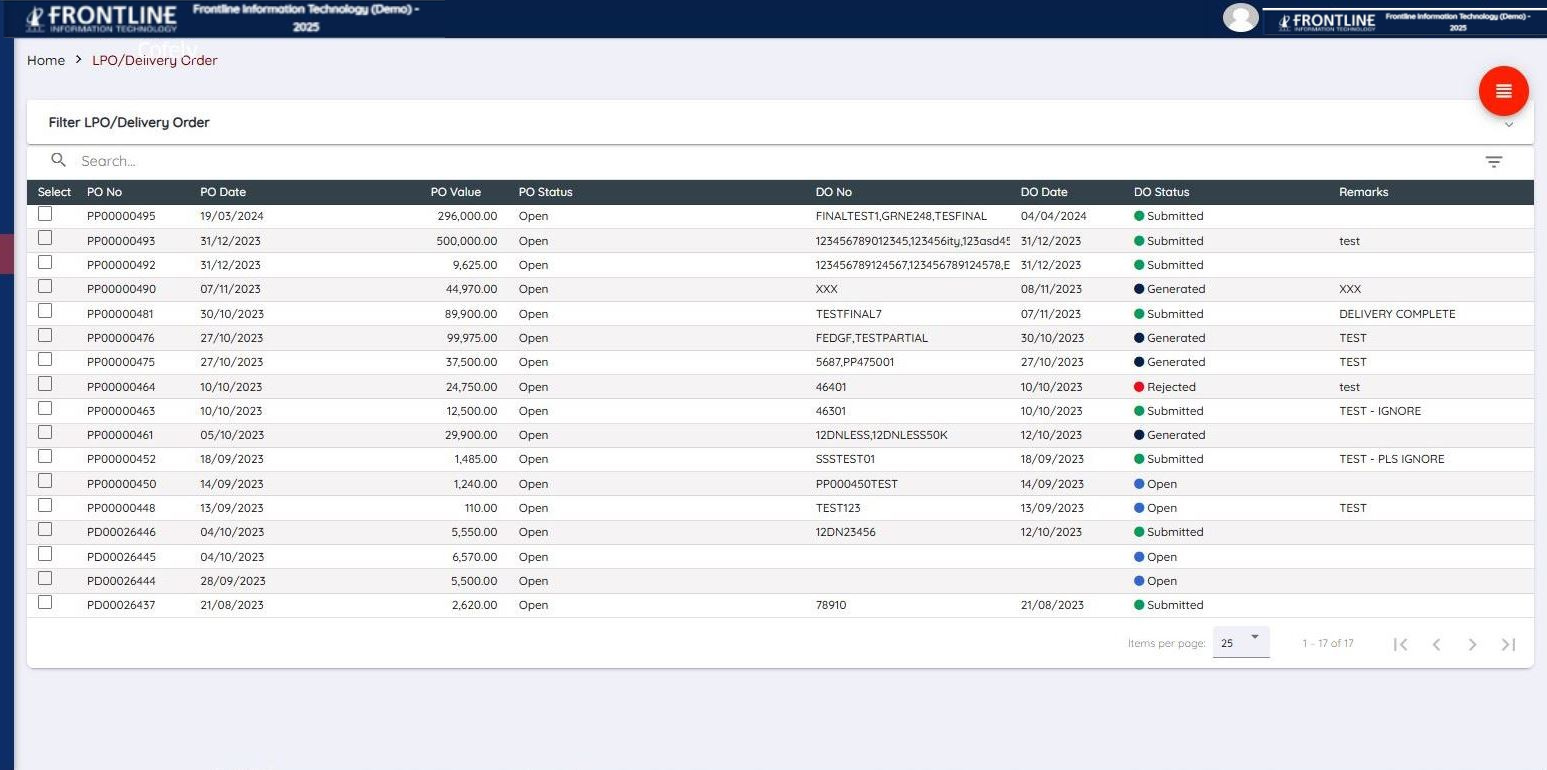Viewport: 1547px width, 770px height.
Task: Collapse the Filter LPO/Delivery Order panel
Action: pos(1509,124)
